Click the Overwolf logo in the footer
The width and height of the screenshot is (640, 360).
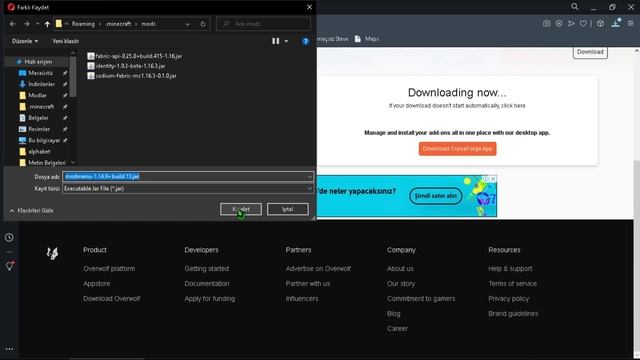tap(52, 253)
